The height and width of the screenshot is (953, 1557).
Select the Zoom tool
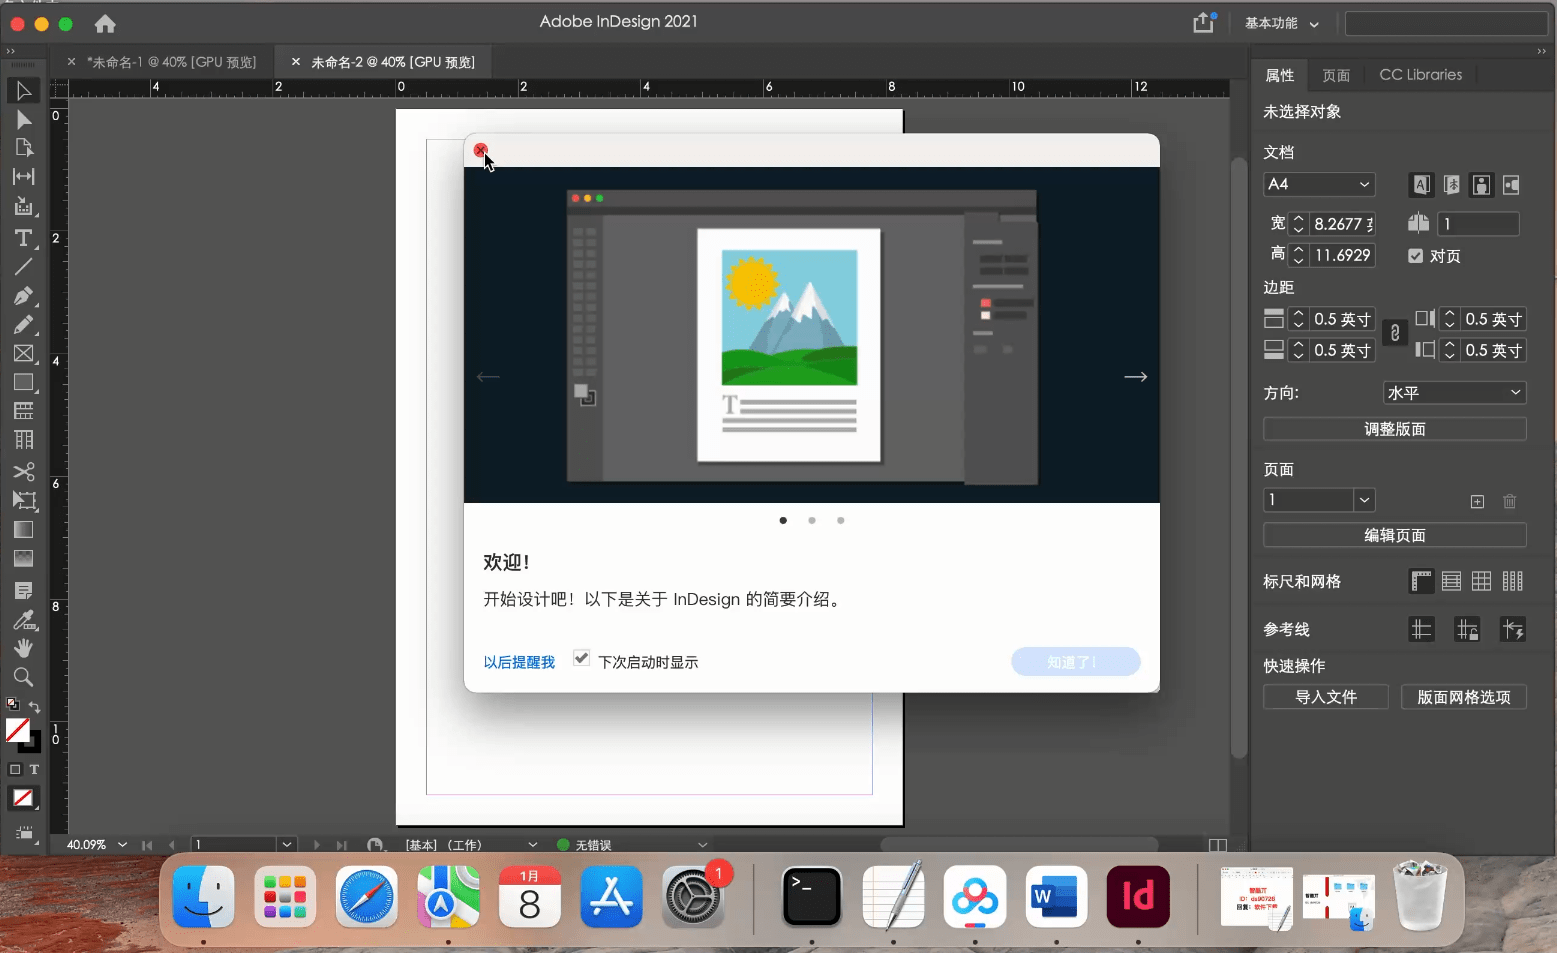[x=23, y=677]
